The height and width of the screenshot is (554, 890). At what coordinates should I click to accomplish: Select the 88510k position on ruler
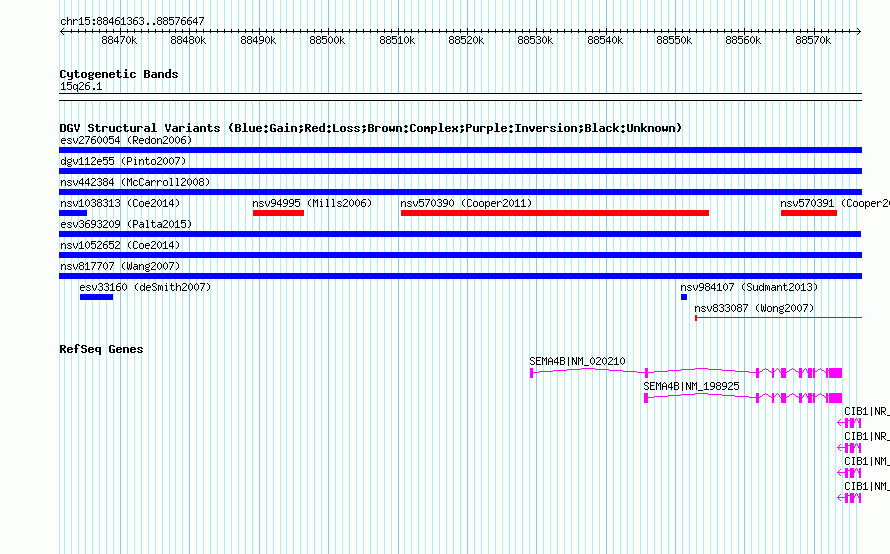[397, 40]
